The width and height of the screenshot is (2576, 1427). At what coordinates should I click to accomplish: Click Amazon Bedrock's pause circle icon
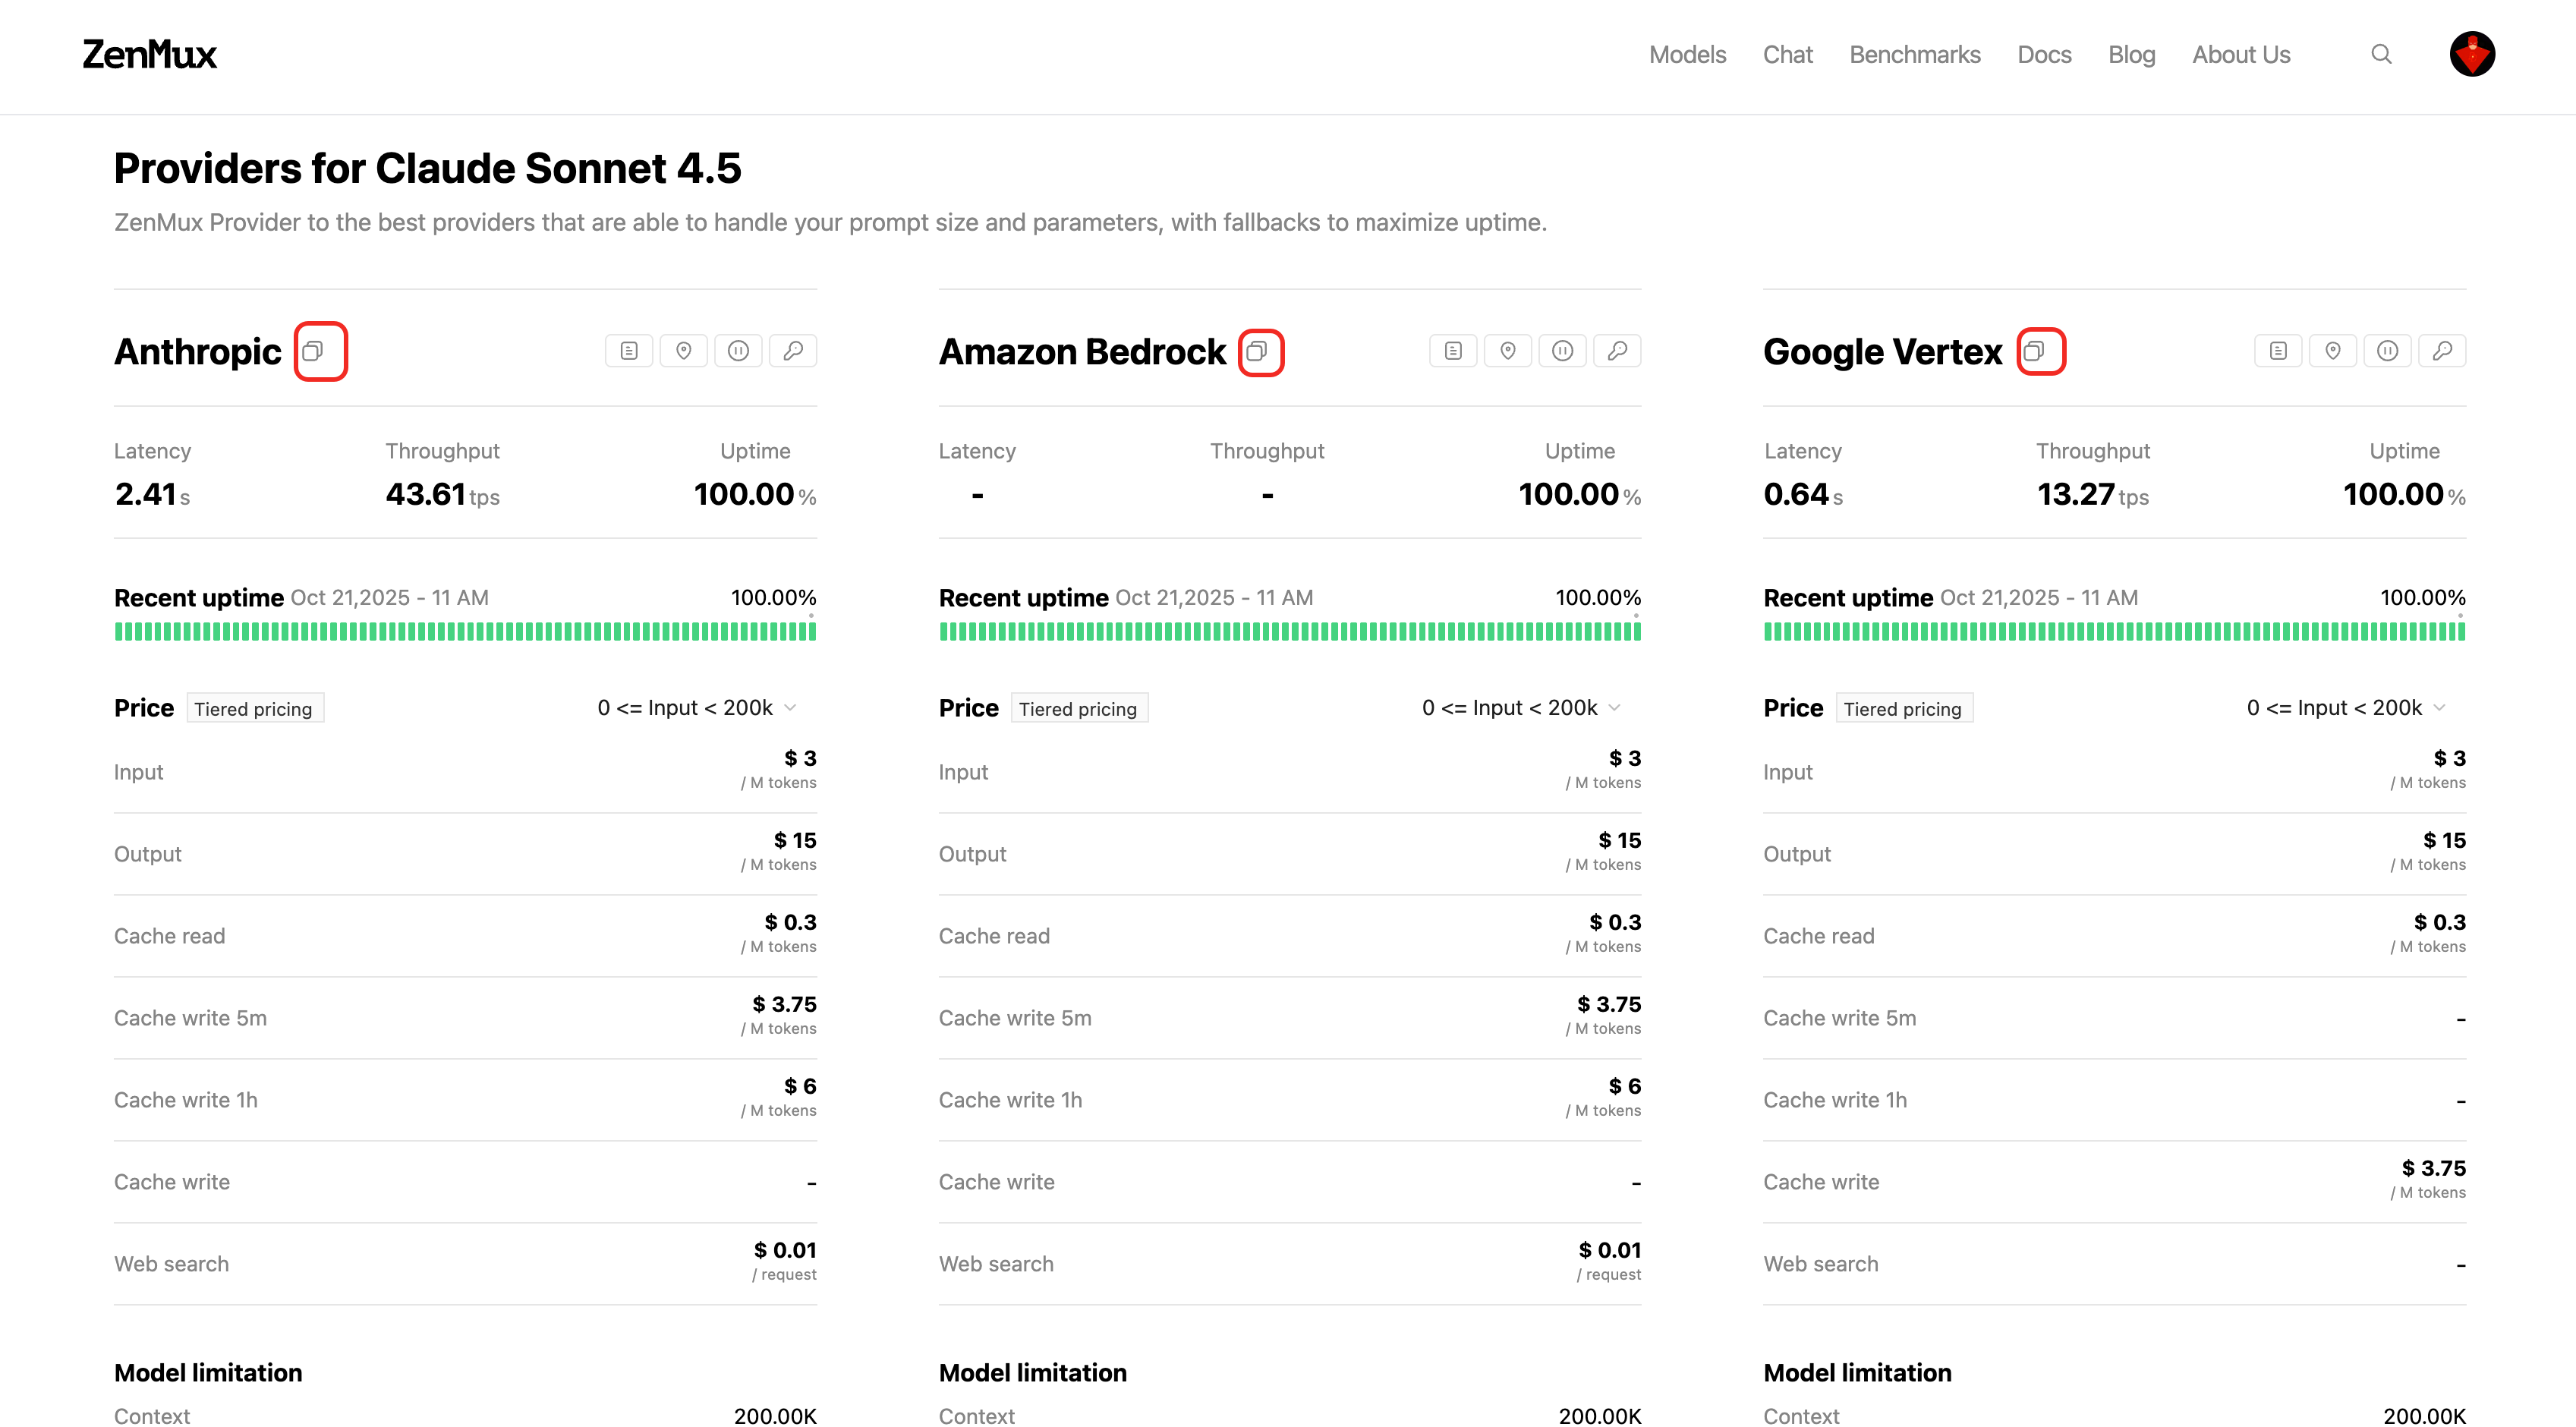(1562, 351)
